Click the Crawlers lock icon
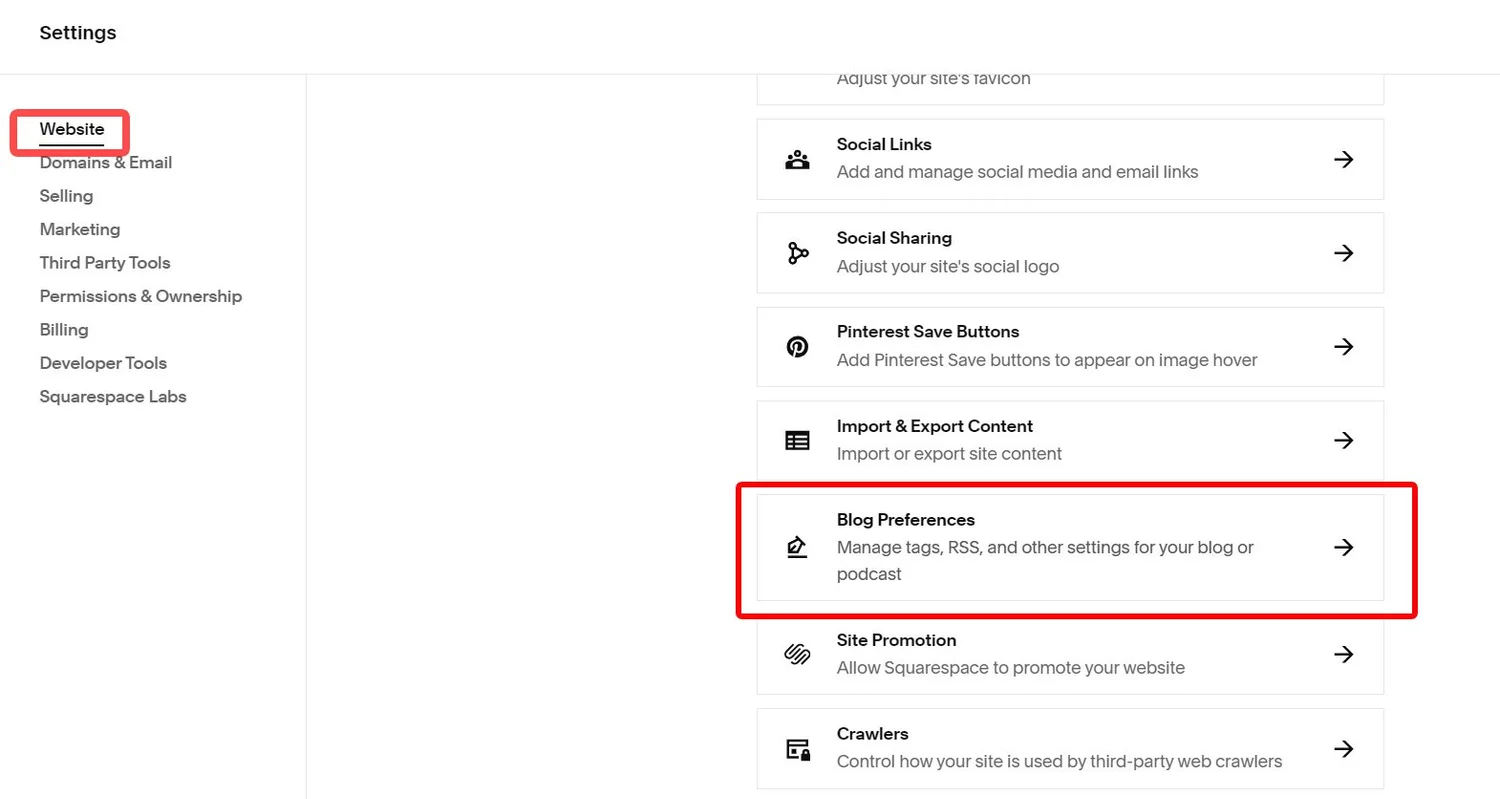Viewport: 1500px width, 799px height. 797,748
